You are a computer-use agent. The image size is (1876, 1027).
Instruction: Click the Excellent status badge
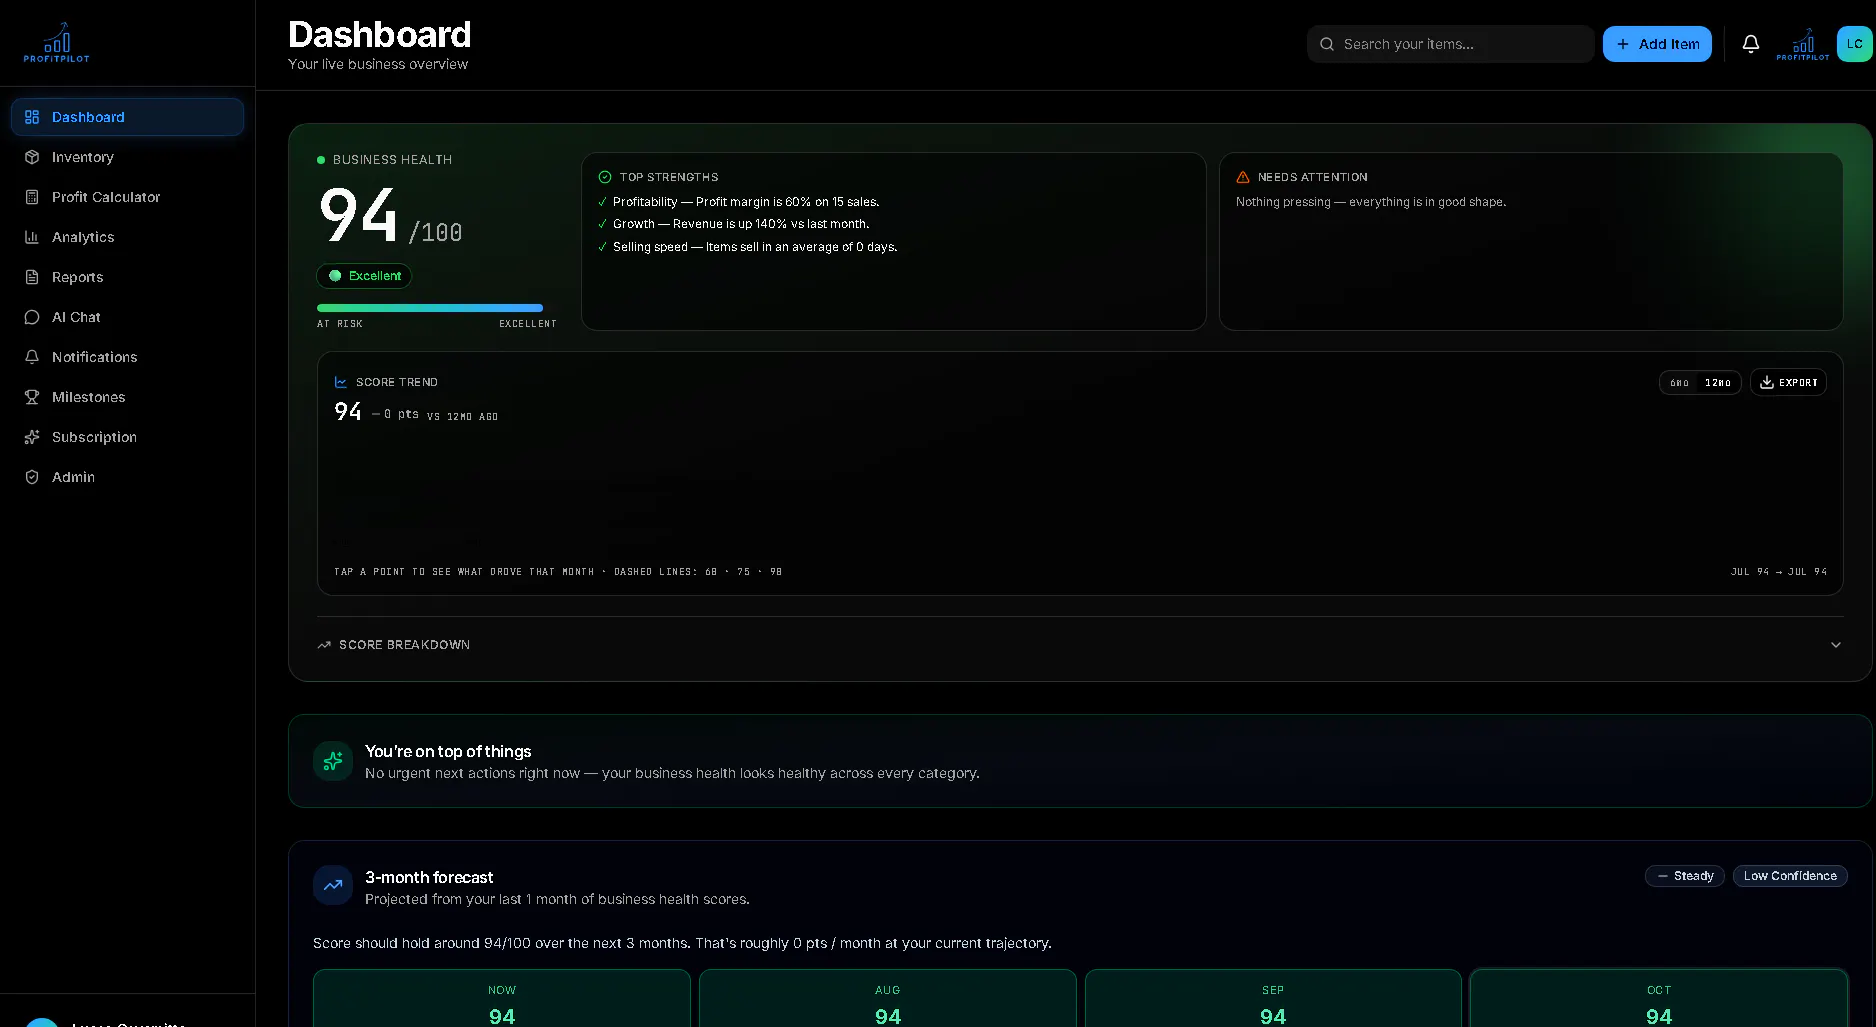pyautogui.click(x=364, y=276)
